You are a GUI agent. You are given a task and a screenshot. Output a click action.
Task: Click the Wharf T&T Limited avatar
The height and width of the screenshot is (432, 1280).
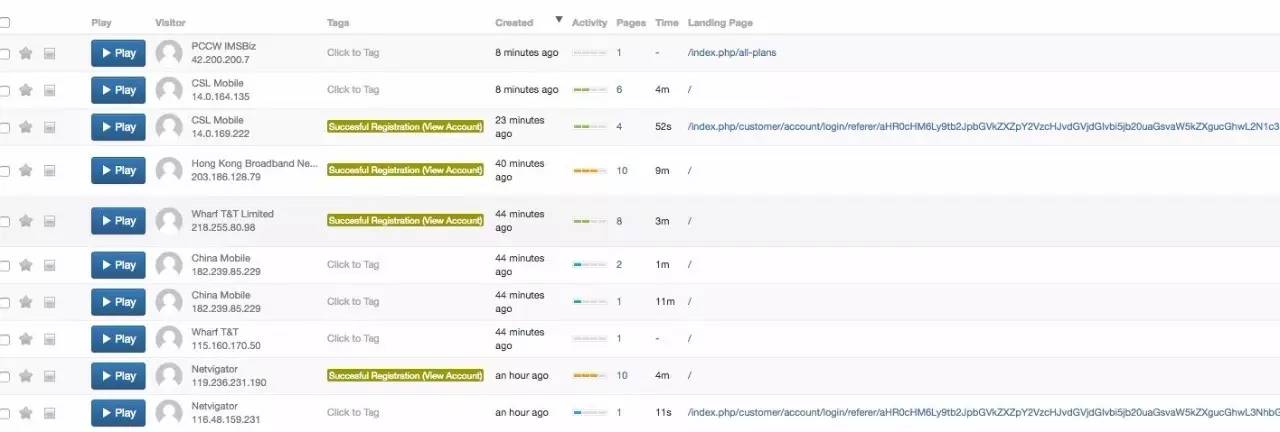pos(169,220)
